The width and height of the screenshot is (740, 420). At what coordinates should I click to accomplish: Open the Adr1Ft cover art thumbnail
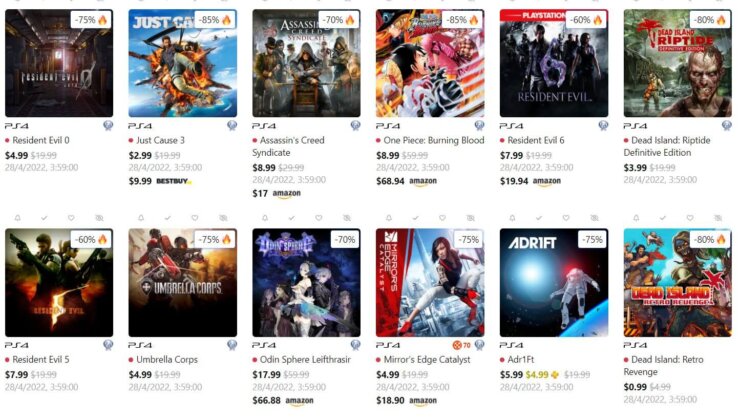pos(554,283)
